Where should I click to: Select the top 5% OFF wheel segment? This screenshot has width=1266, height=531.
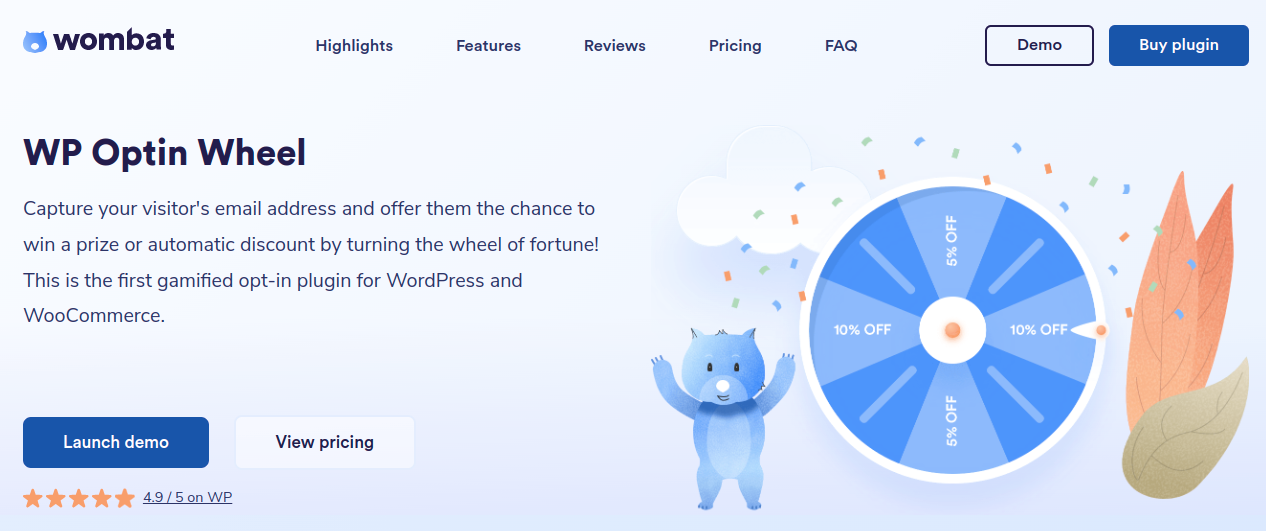pos(951,240)
